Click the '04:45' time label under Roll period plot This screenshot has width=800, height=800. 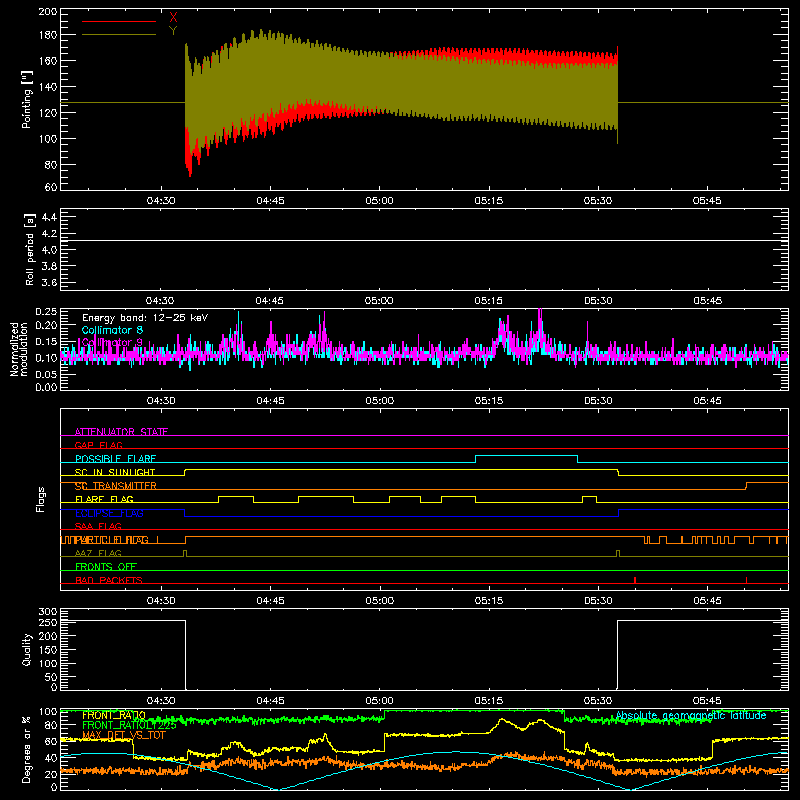[270, 301]
